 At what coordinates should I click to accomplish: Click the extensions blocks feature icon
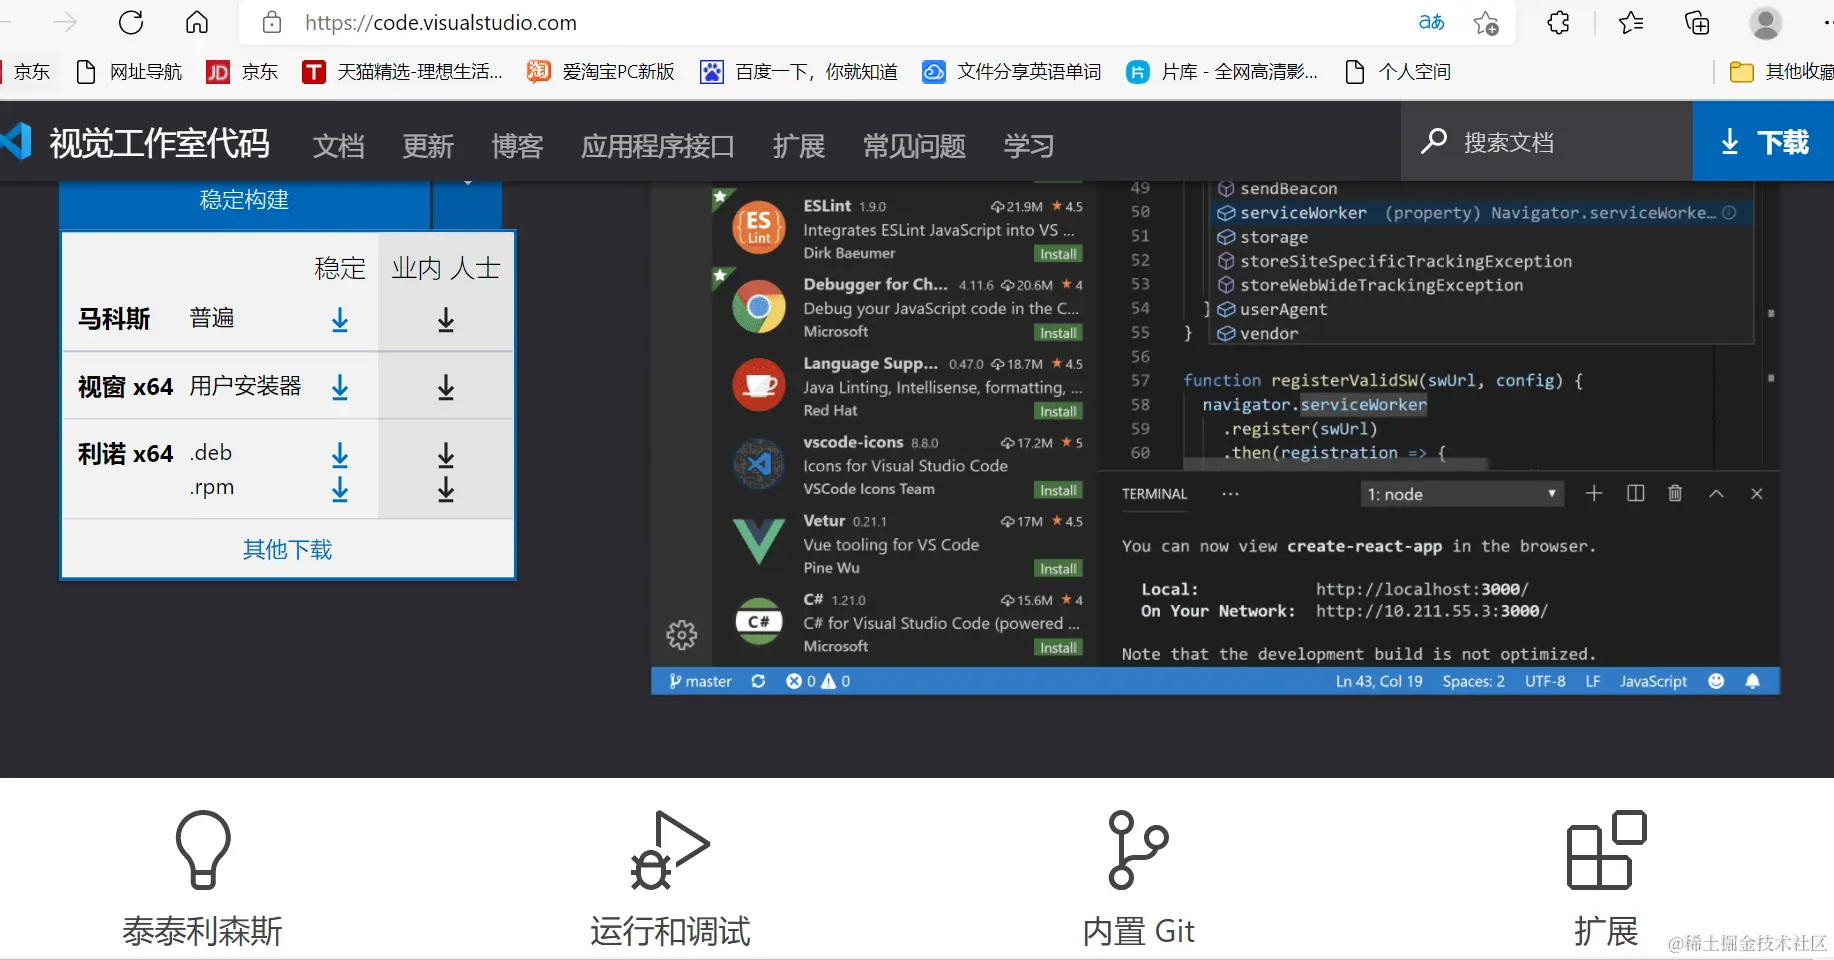(x=1606, y=849)
